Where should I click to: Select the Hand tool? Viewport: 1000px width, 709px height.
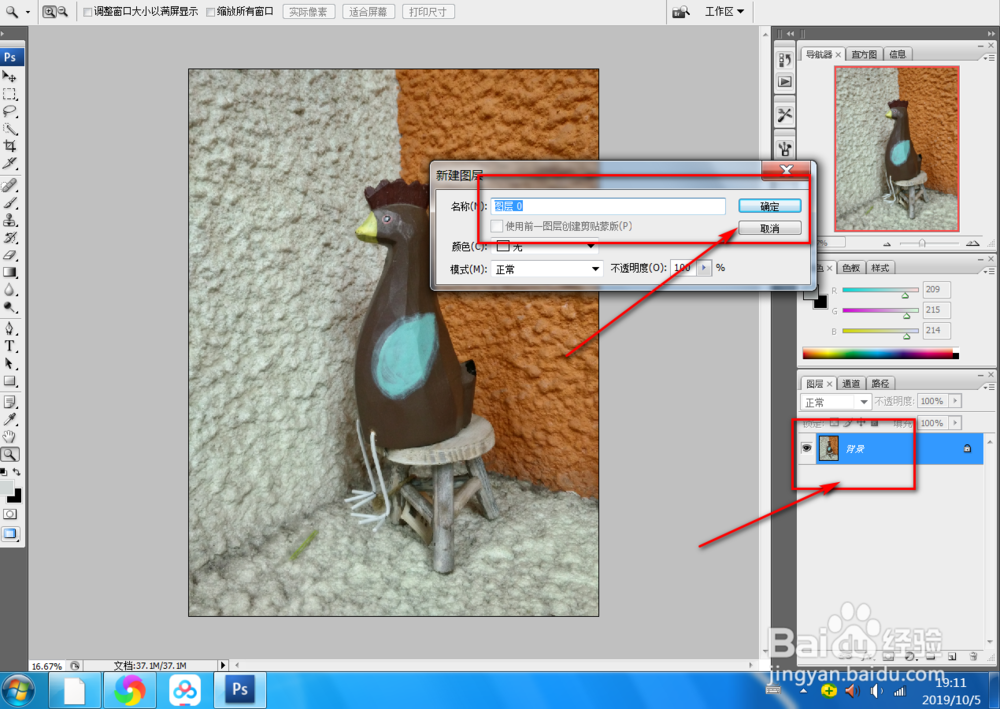coord(10,437)
